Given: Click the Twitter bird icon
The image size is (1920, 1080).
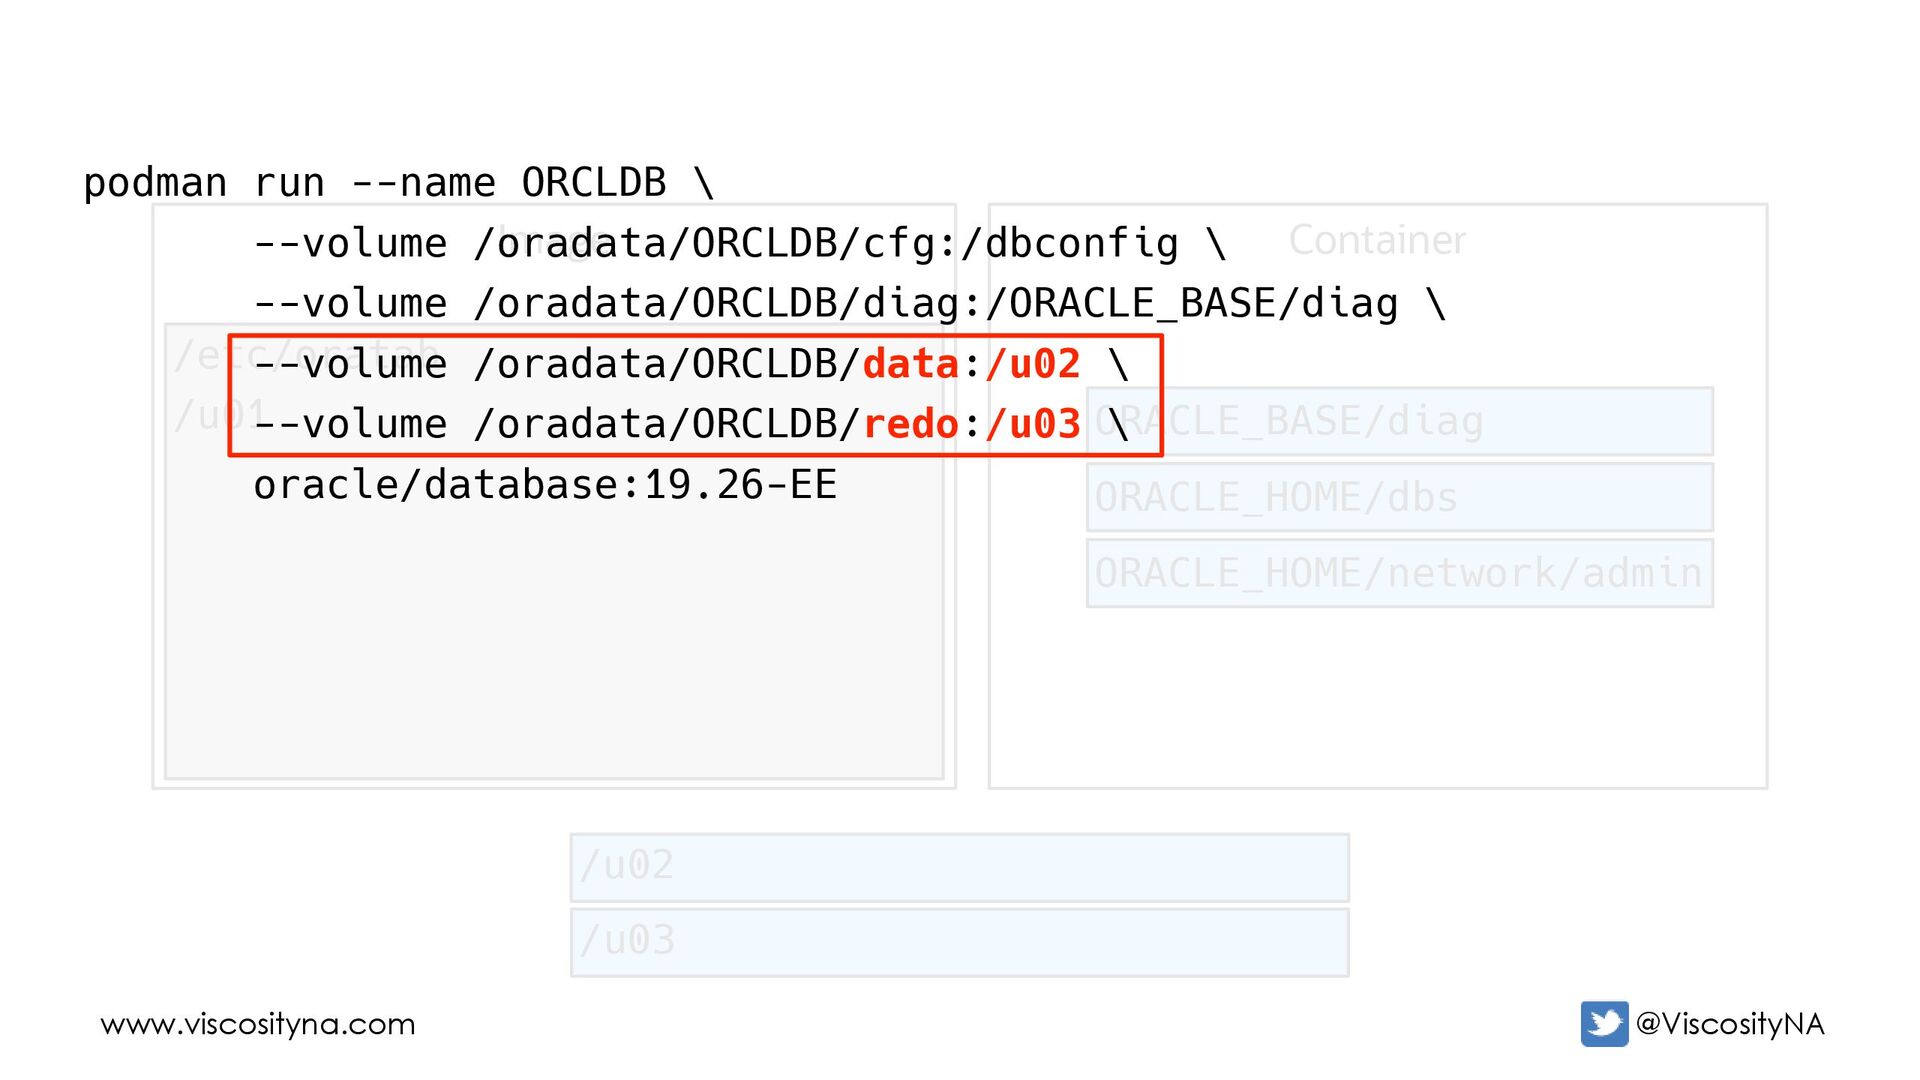Looking at the screenshot, I should [x=1604, y=1023].
